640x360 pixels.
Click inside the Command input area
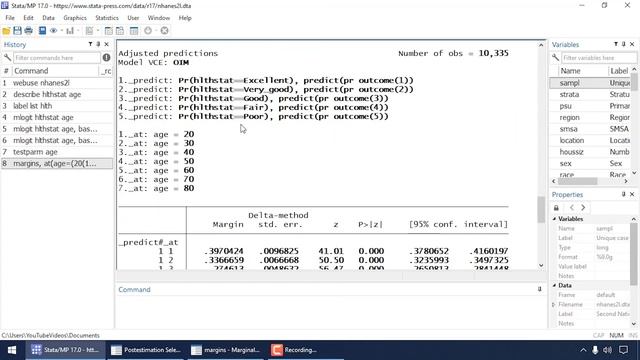[331, 311]
